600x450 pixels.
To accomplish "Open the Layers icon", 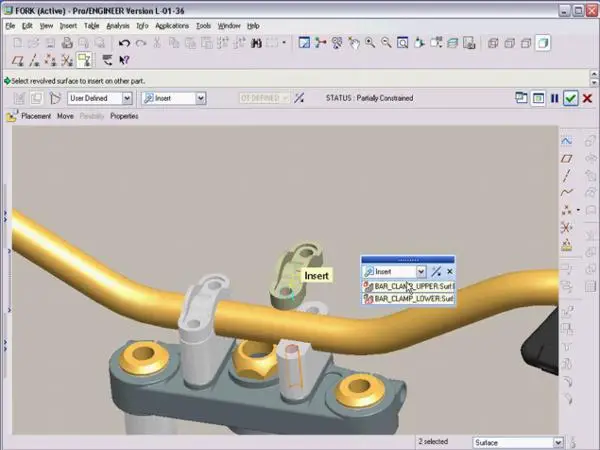I will (452, 42).
